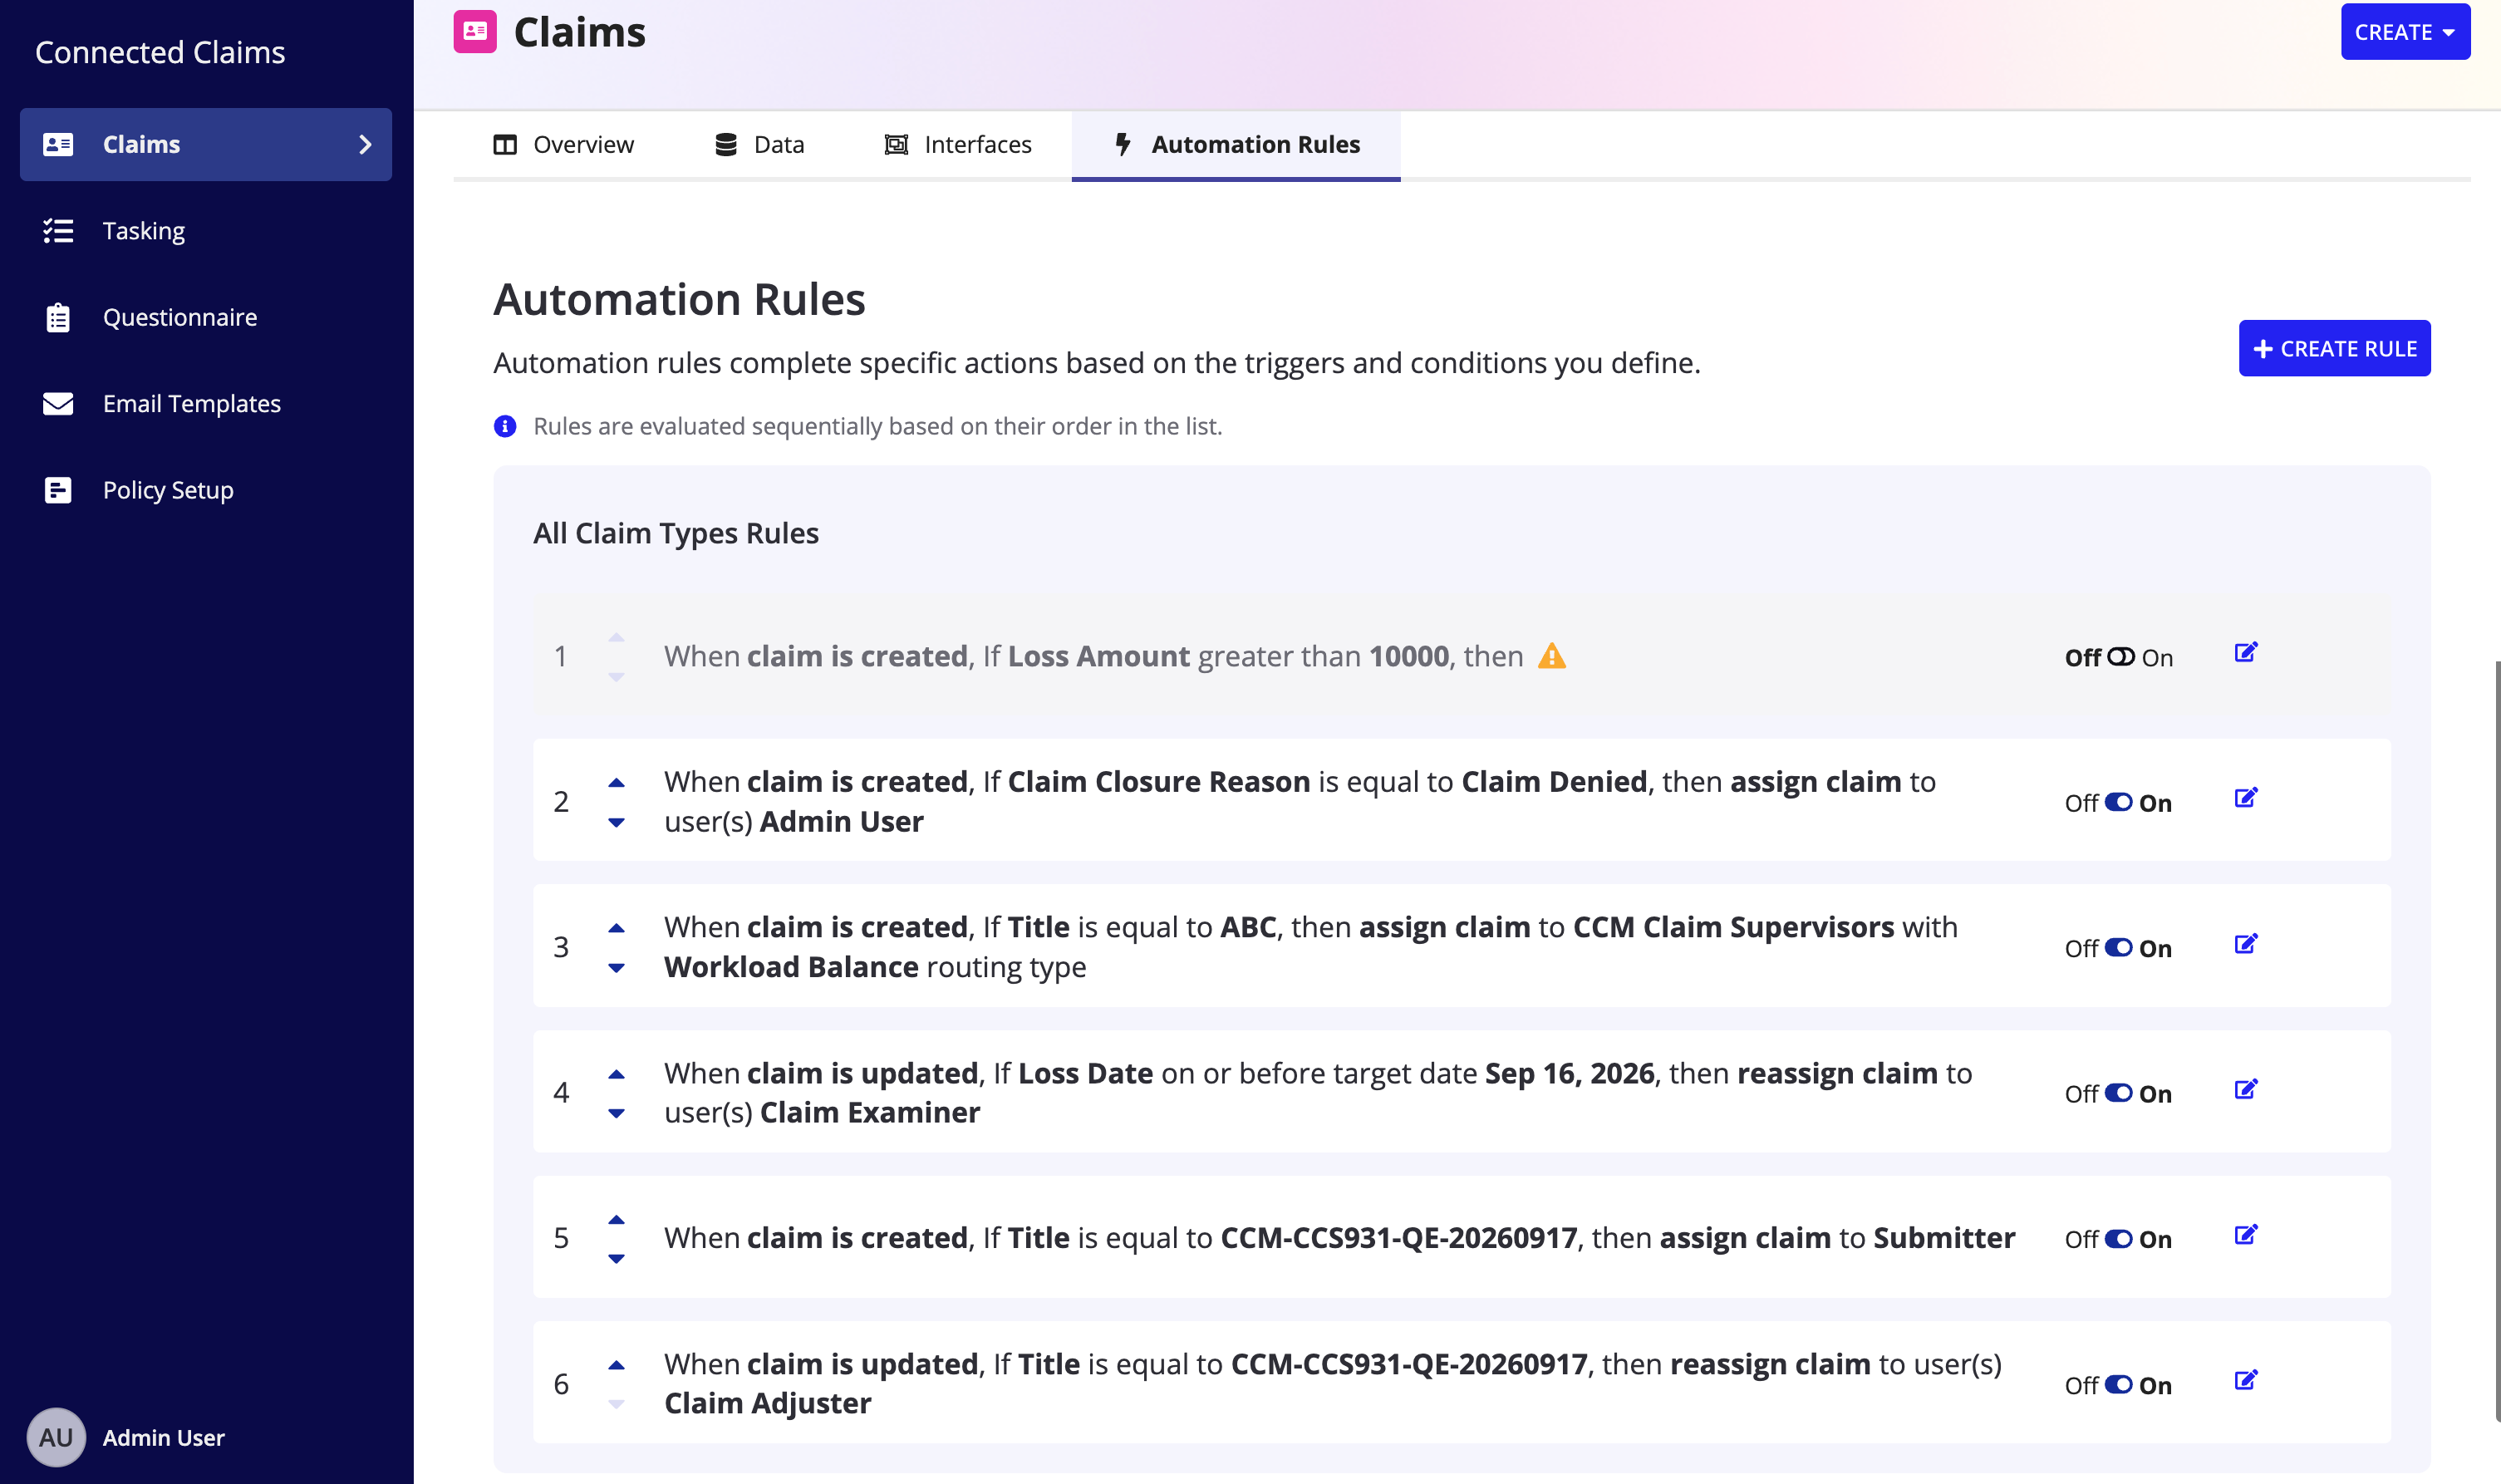The height and width of the screenshot is (1484, 2501).
Task: Move rule 3 down with the arrow
Action: coord(616,968)
